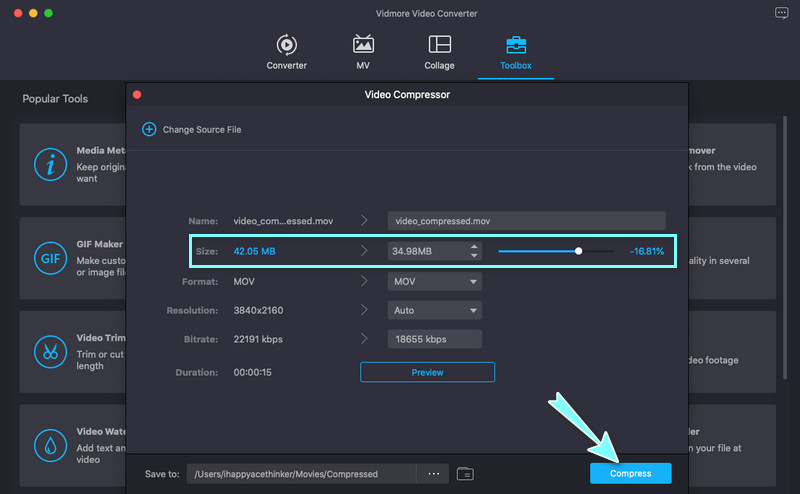Select the Video Trimmer scissors icon
800x494 pixels.
pyautogui.click(x=49, y=351)
